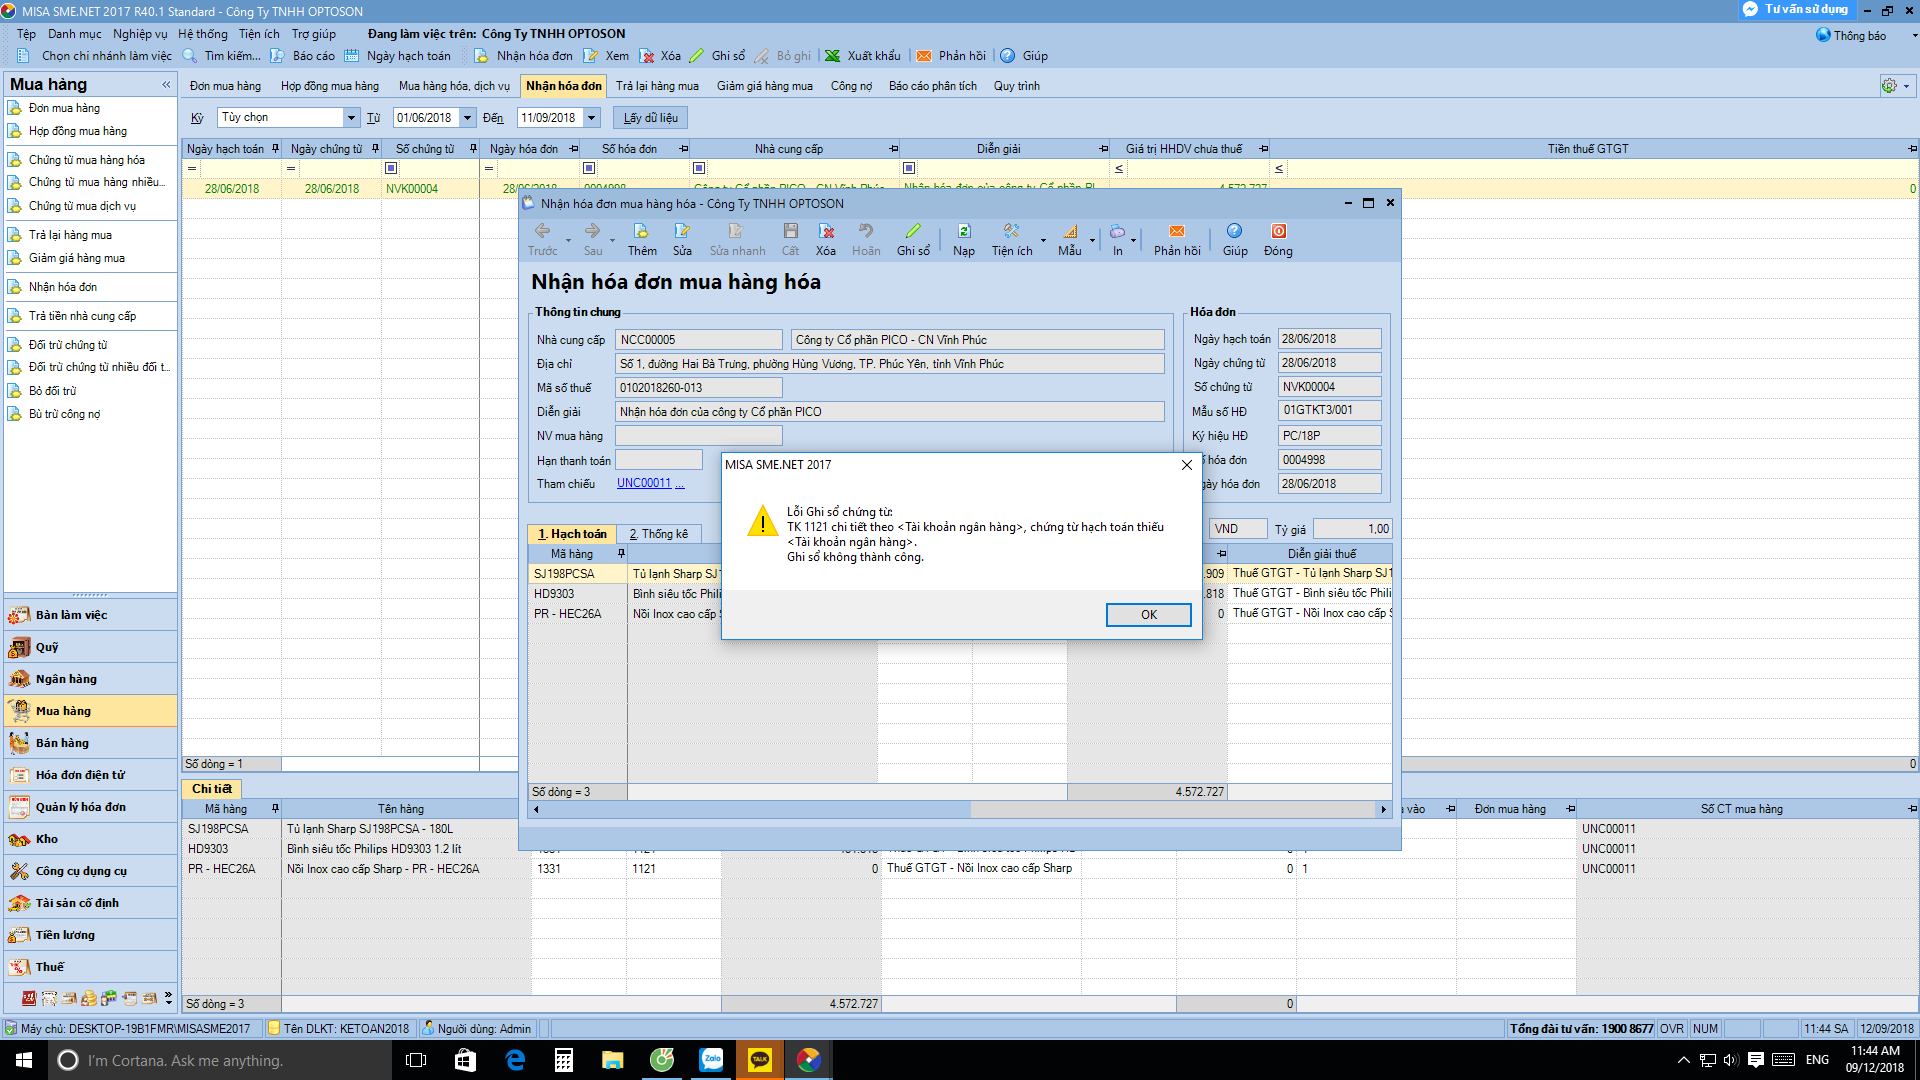Open Trợ giúp menu
1920x1080 pixels.
pos(314,34)
